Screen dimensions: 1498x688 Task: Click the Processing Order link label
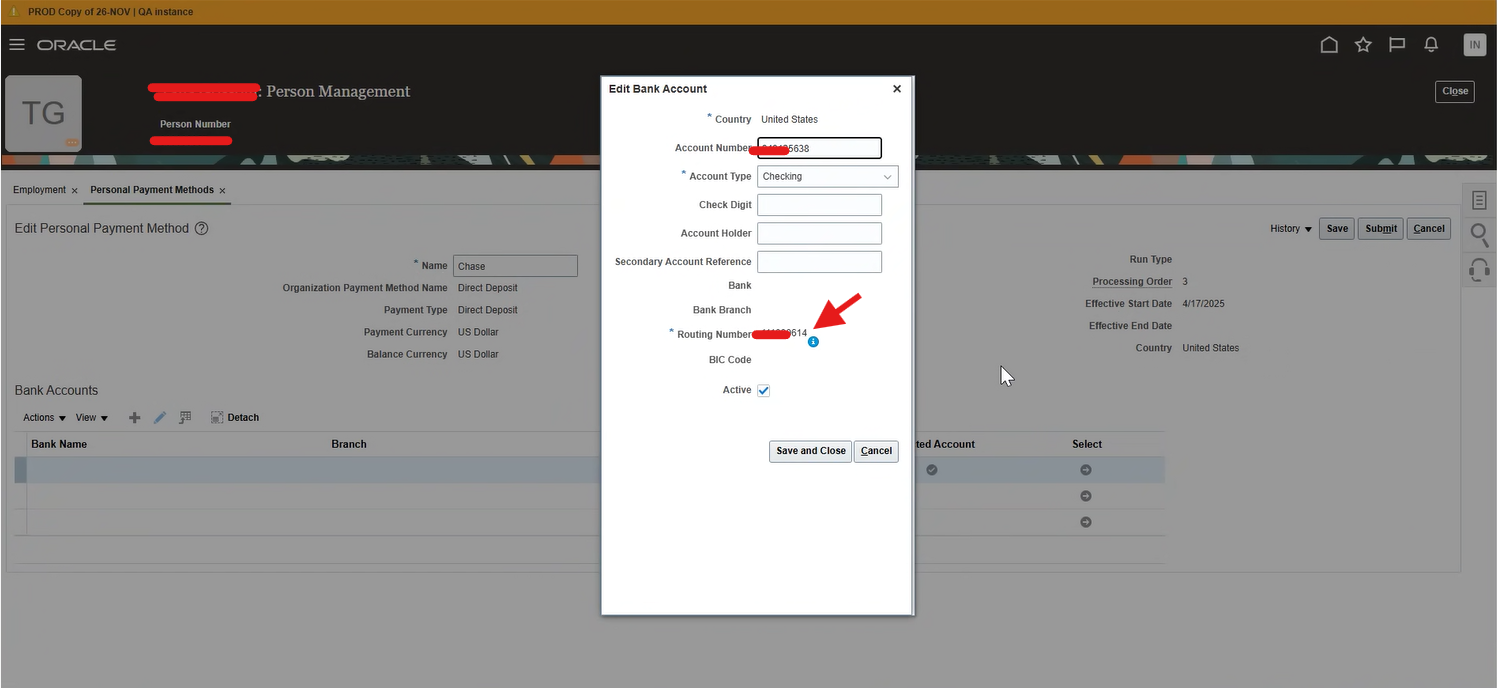tap(1132, 282)
